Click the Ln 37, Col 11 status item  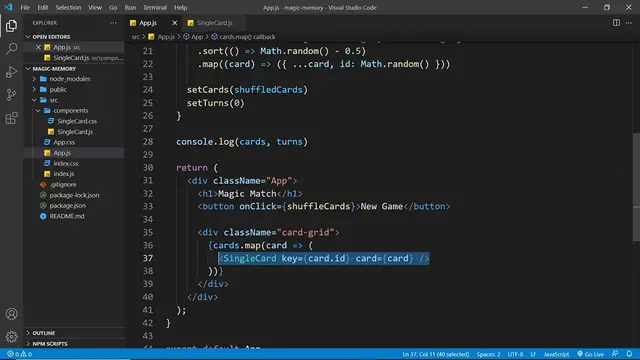(x=436, y=354)
